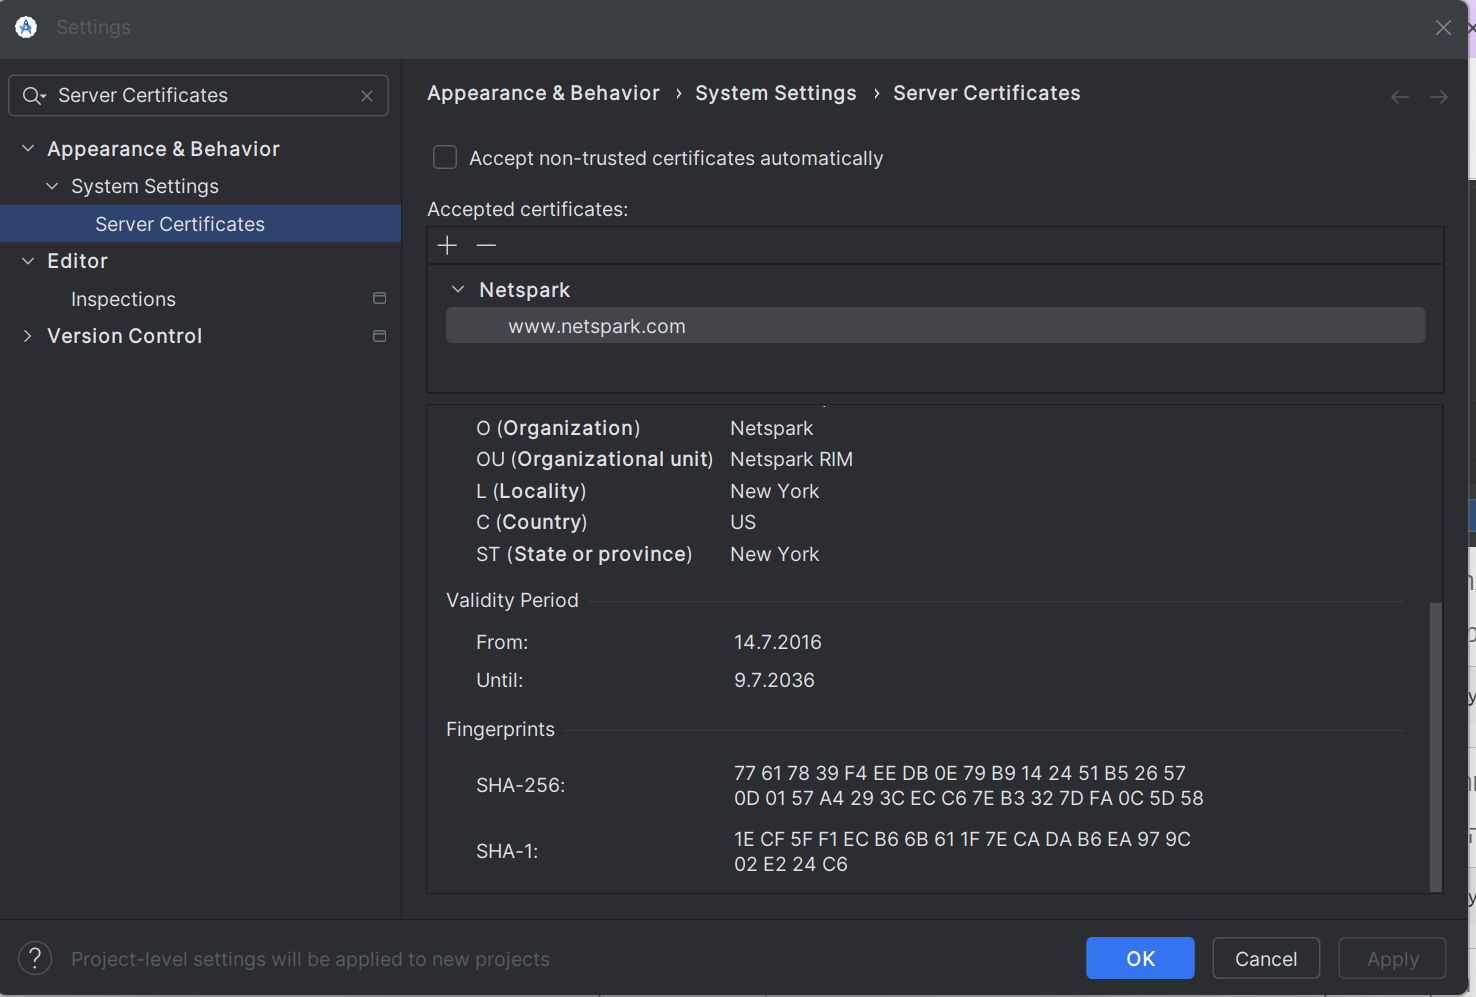Clear the Server Certificates search text

(366, 95)
